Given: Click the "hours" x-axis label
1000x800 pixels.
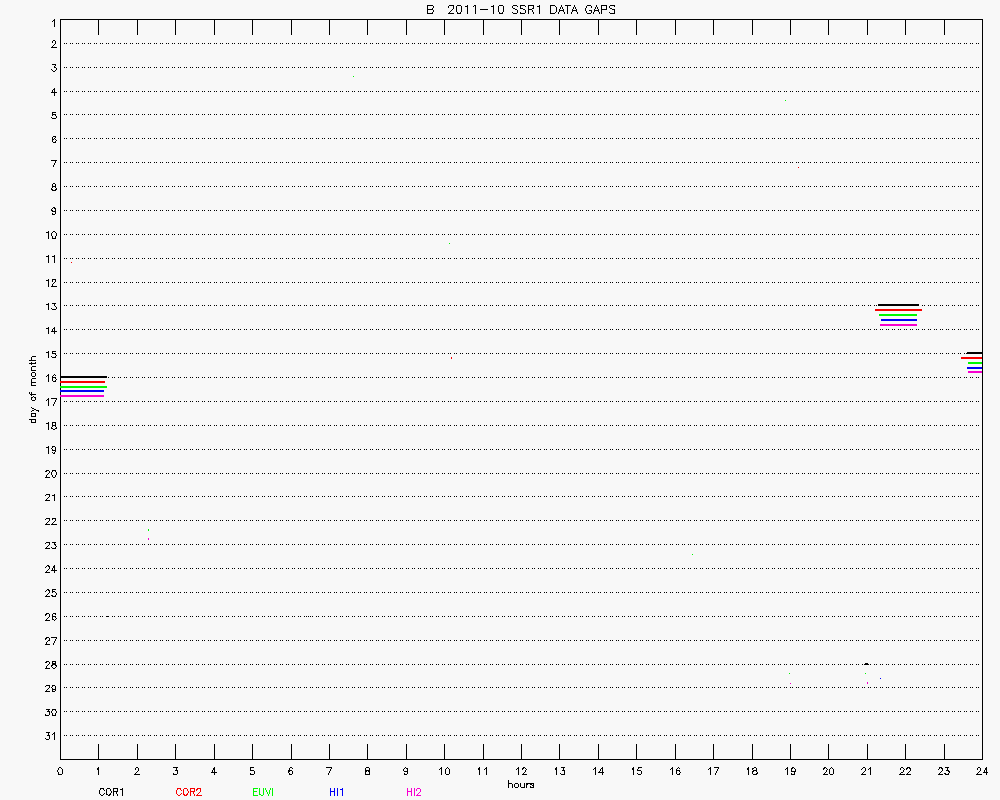Looking at the screenshot, I should (520, 784).
